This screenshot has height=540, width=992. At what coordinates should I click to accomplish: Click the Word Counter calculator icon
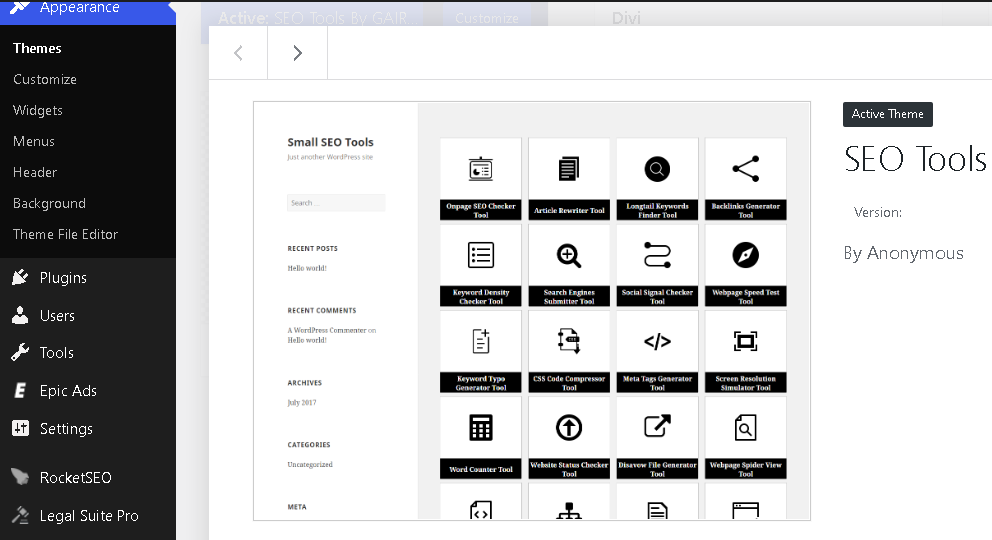coord(481,427)
